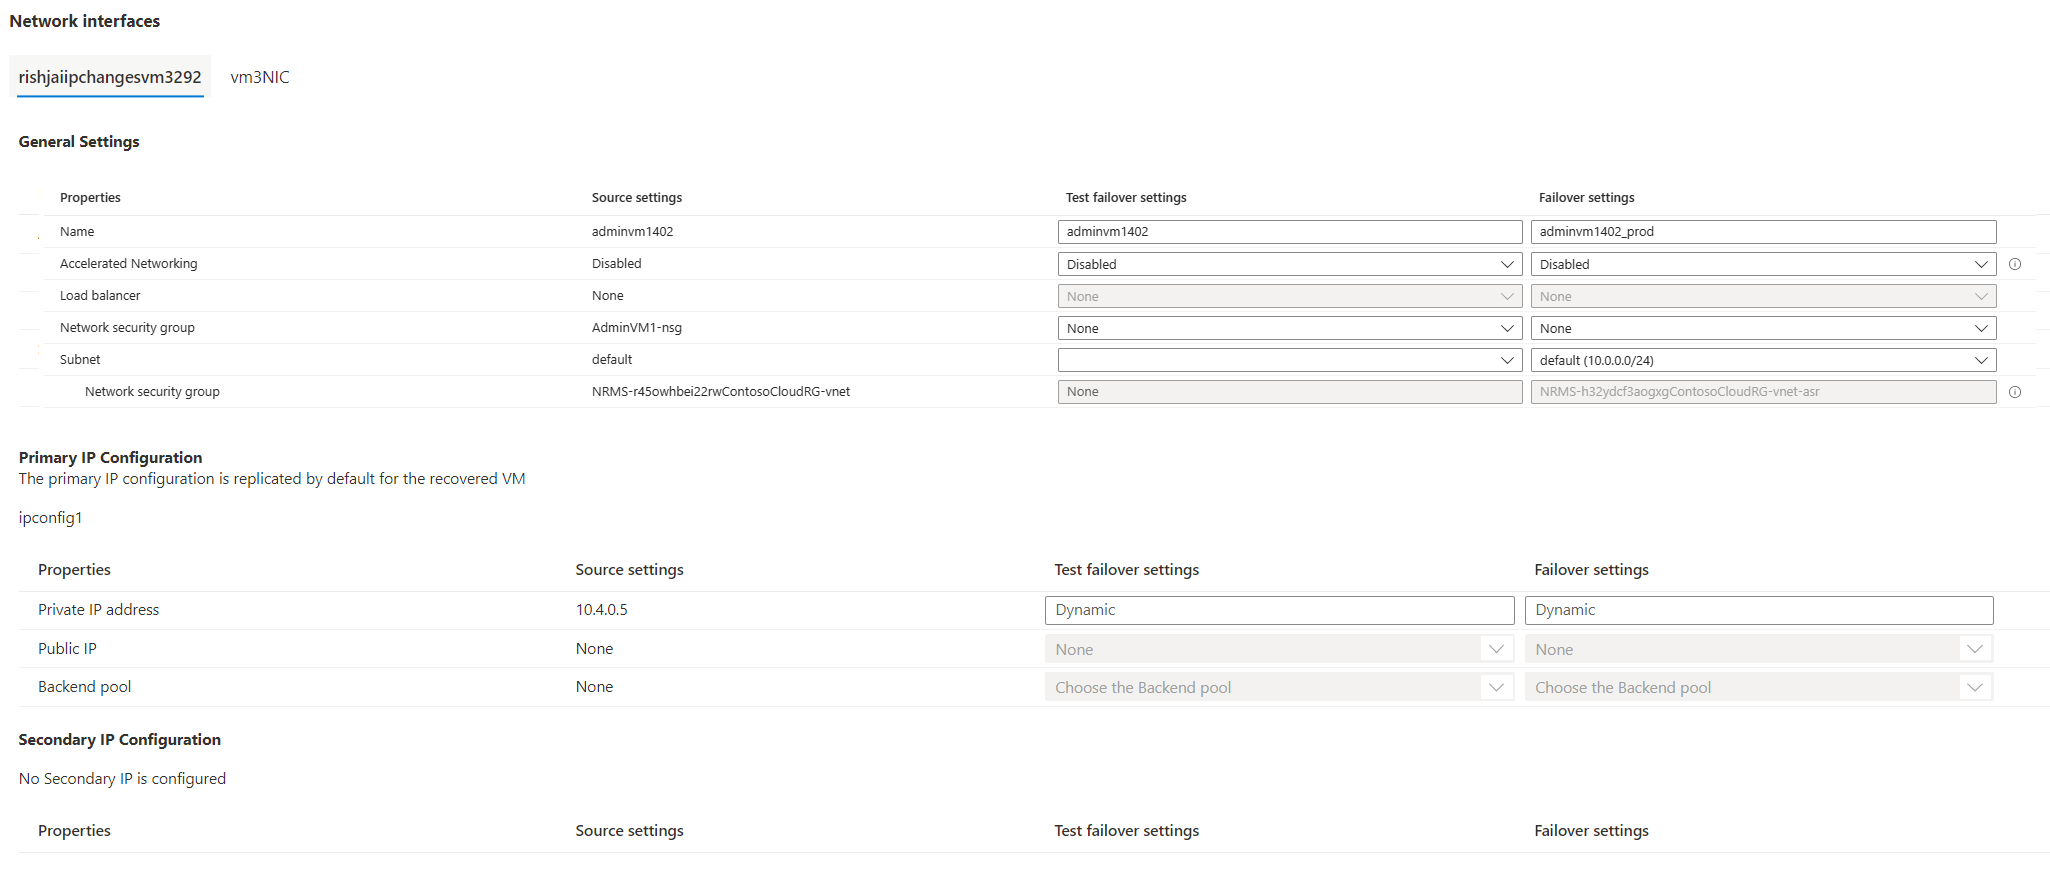Open test failover Backend pool dropdown
Image resolution: width=2050 pixels, height=869 pixels.
[1279, 687]
